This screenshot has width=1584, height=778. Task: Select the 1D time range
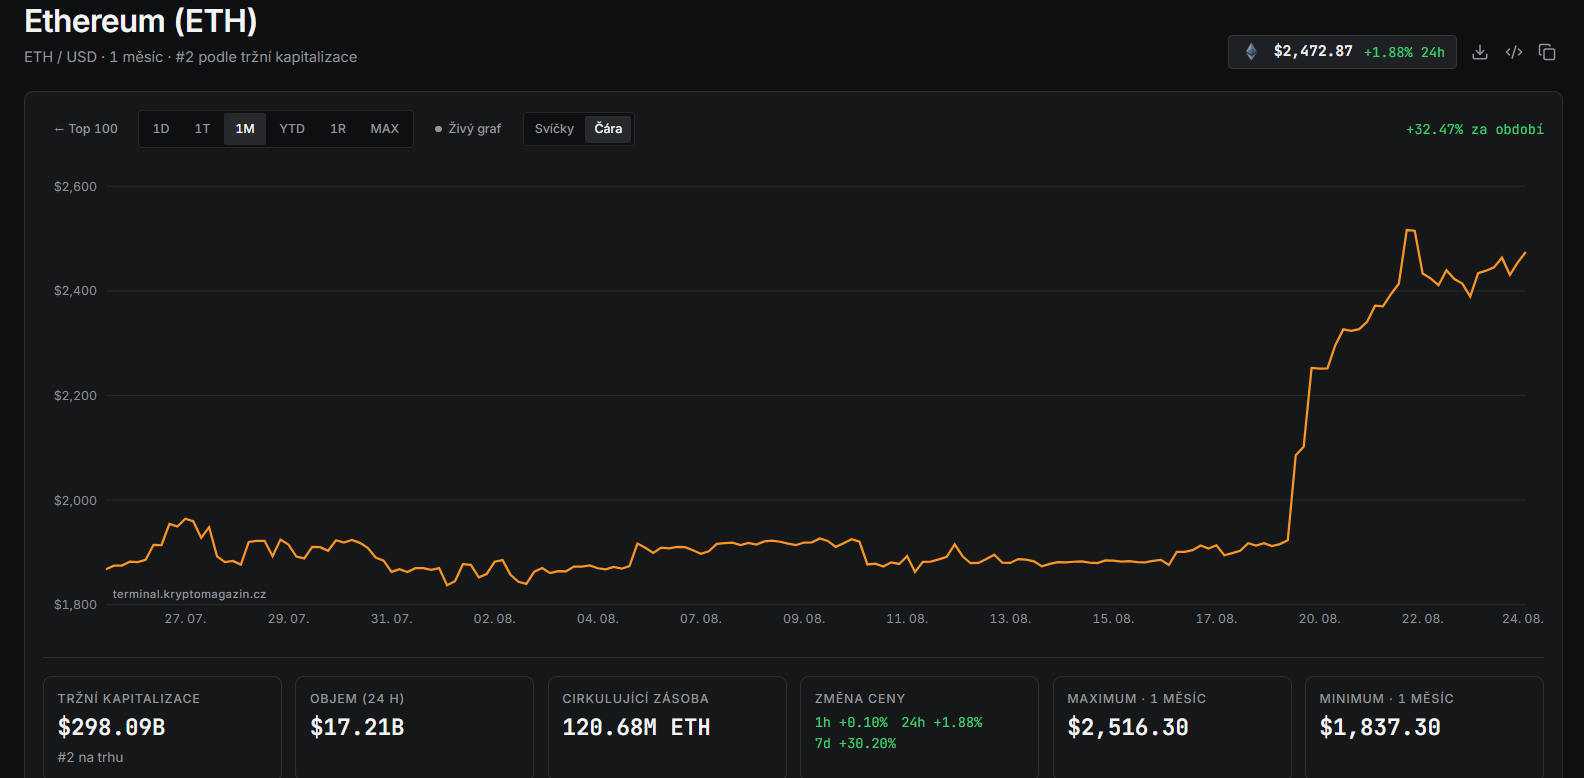coord(161,129)
